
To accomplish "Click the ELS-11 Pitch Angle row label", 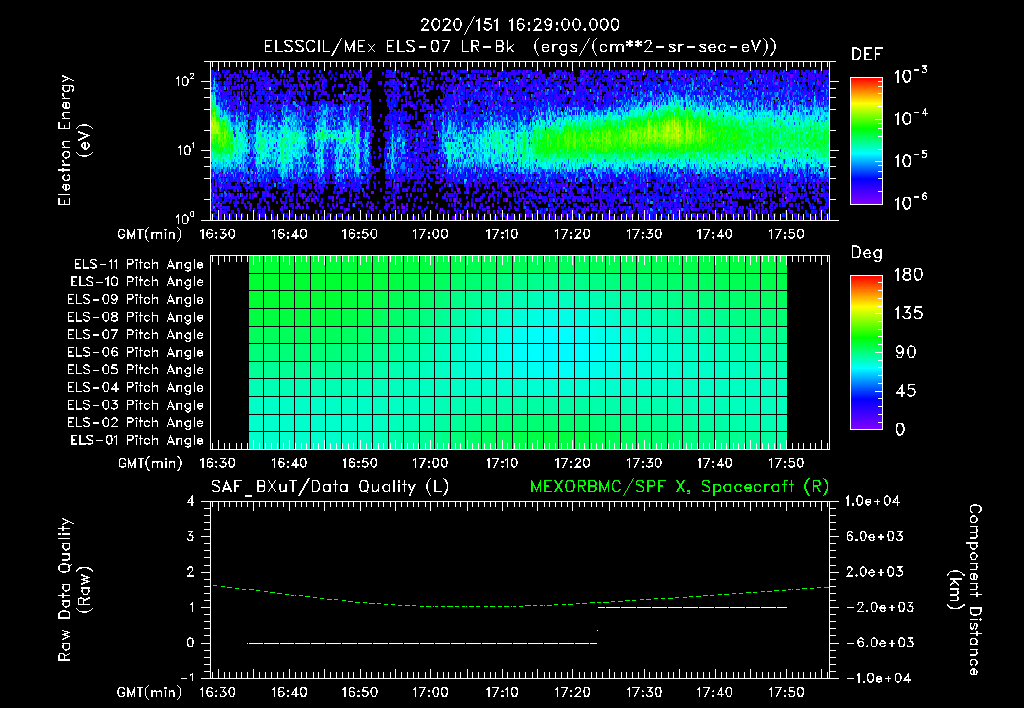I will [x=138, y=265].
